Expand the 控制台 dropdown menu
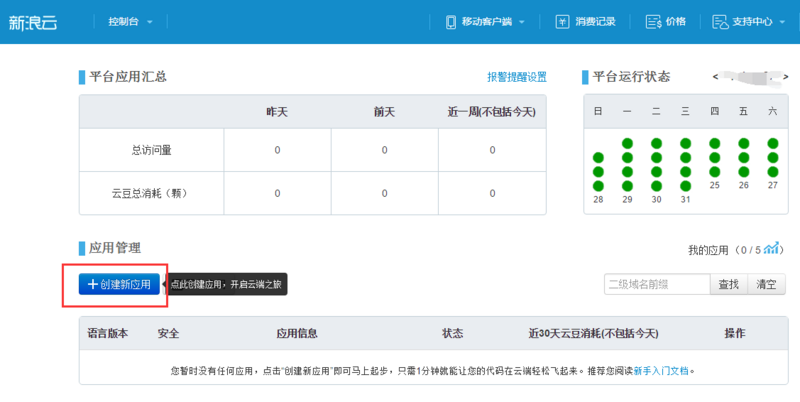 pyautogui.click(x=150, y=21)
